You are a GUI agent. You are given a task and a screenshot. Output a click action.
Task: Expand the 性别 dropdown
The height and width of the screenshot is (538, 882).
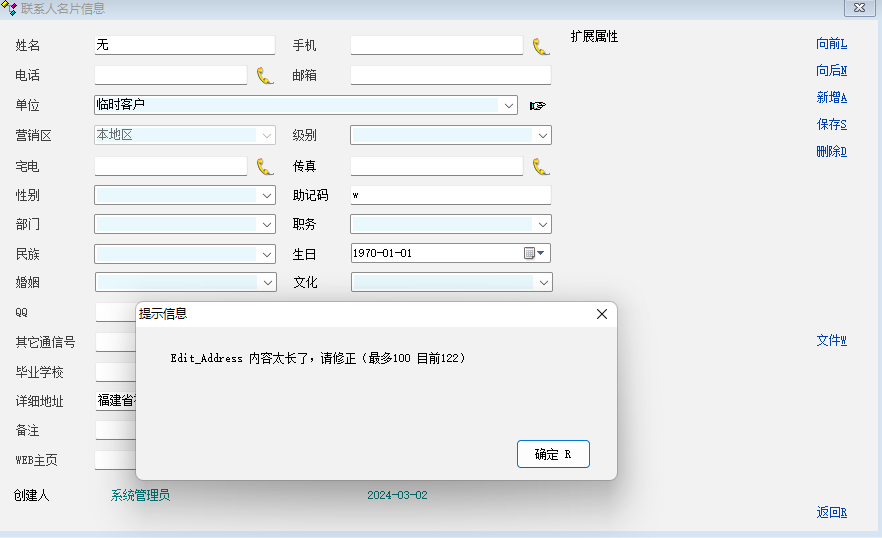point(266,196)
